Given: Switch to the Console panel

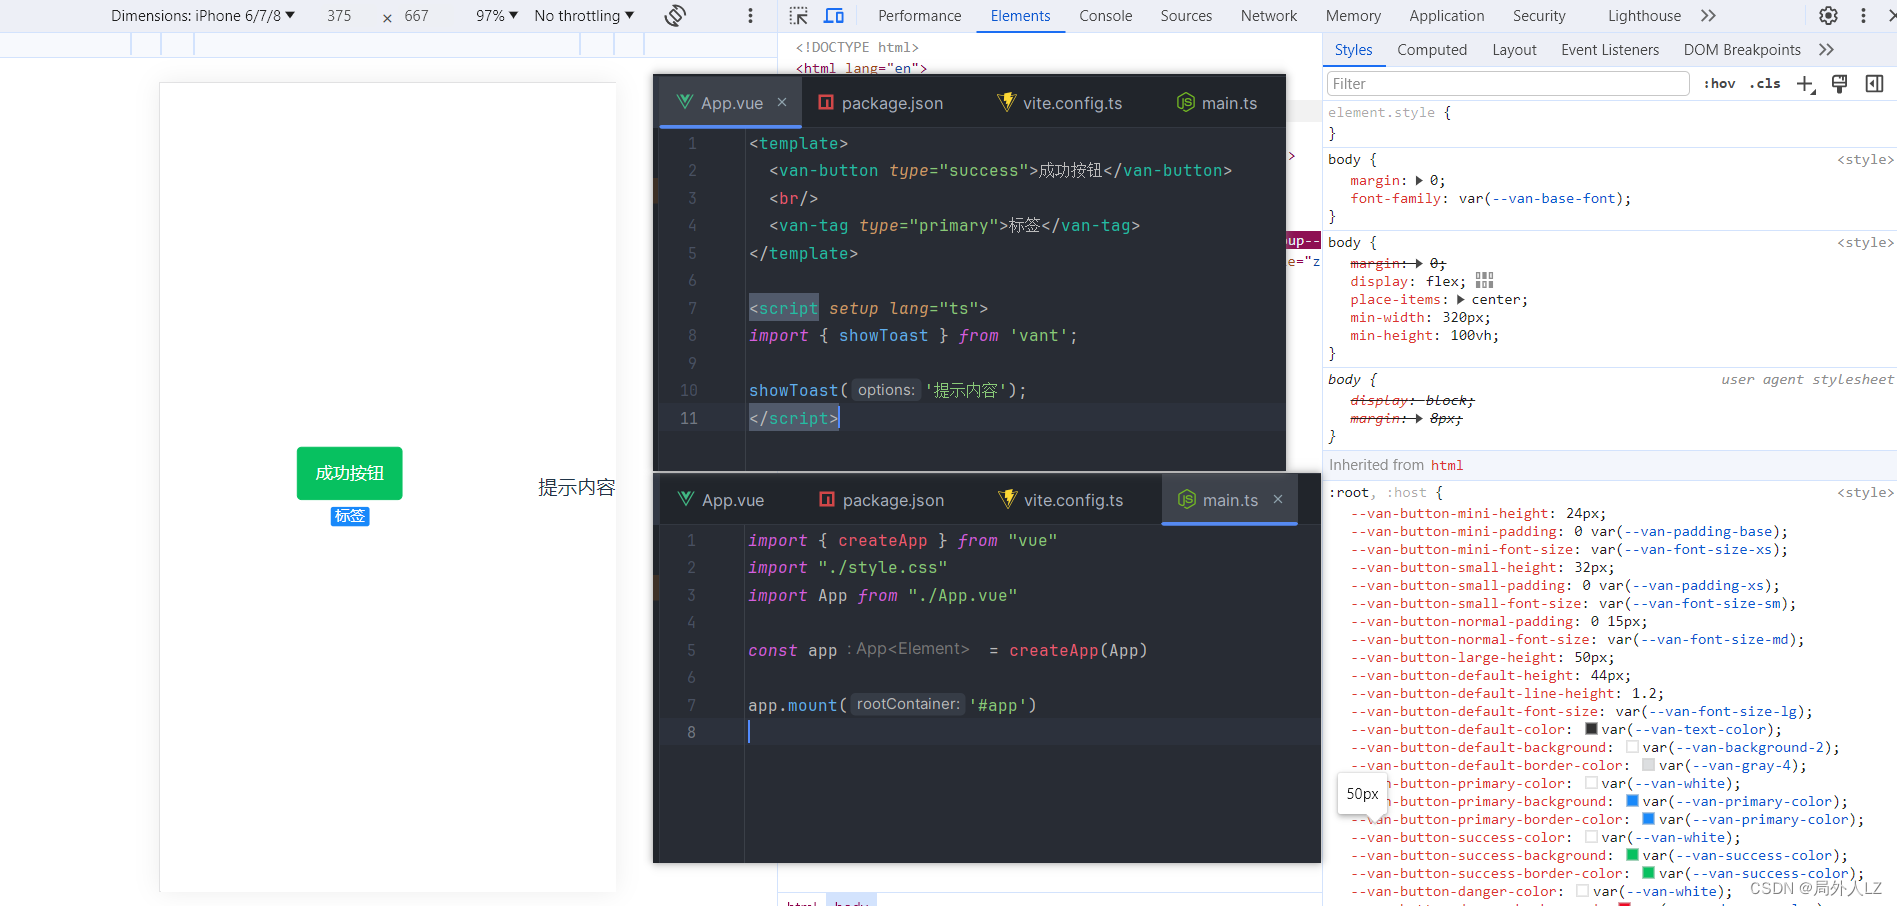Looking at the screenshot, I should point(1105,16).
